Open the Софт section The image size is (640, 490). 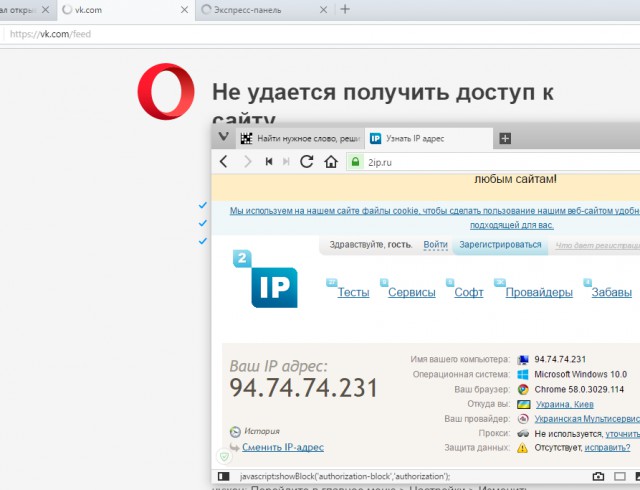click(x=469, y=292)
